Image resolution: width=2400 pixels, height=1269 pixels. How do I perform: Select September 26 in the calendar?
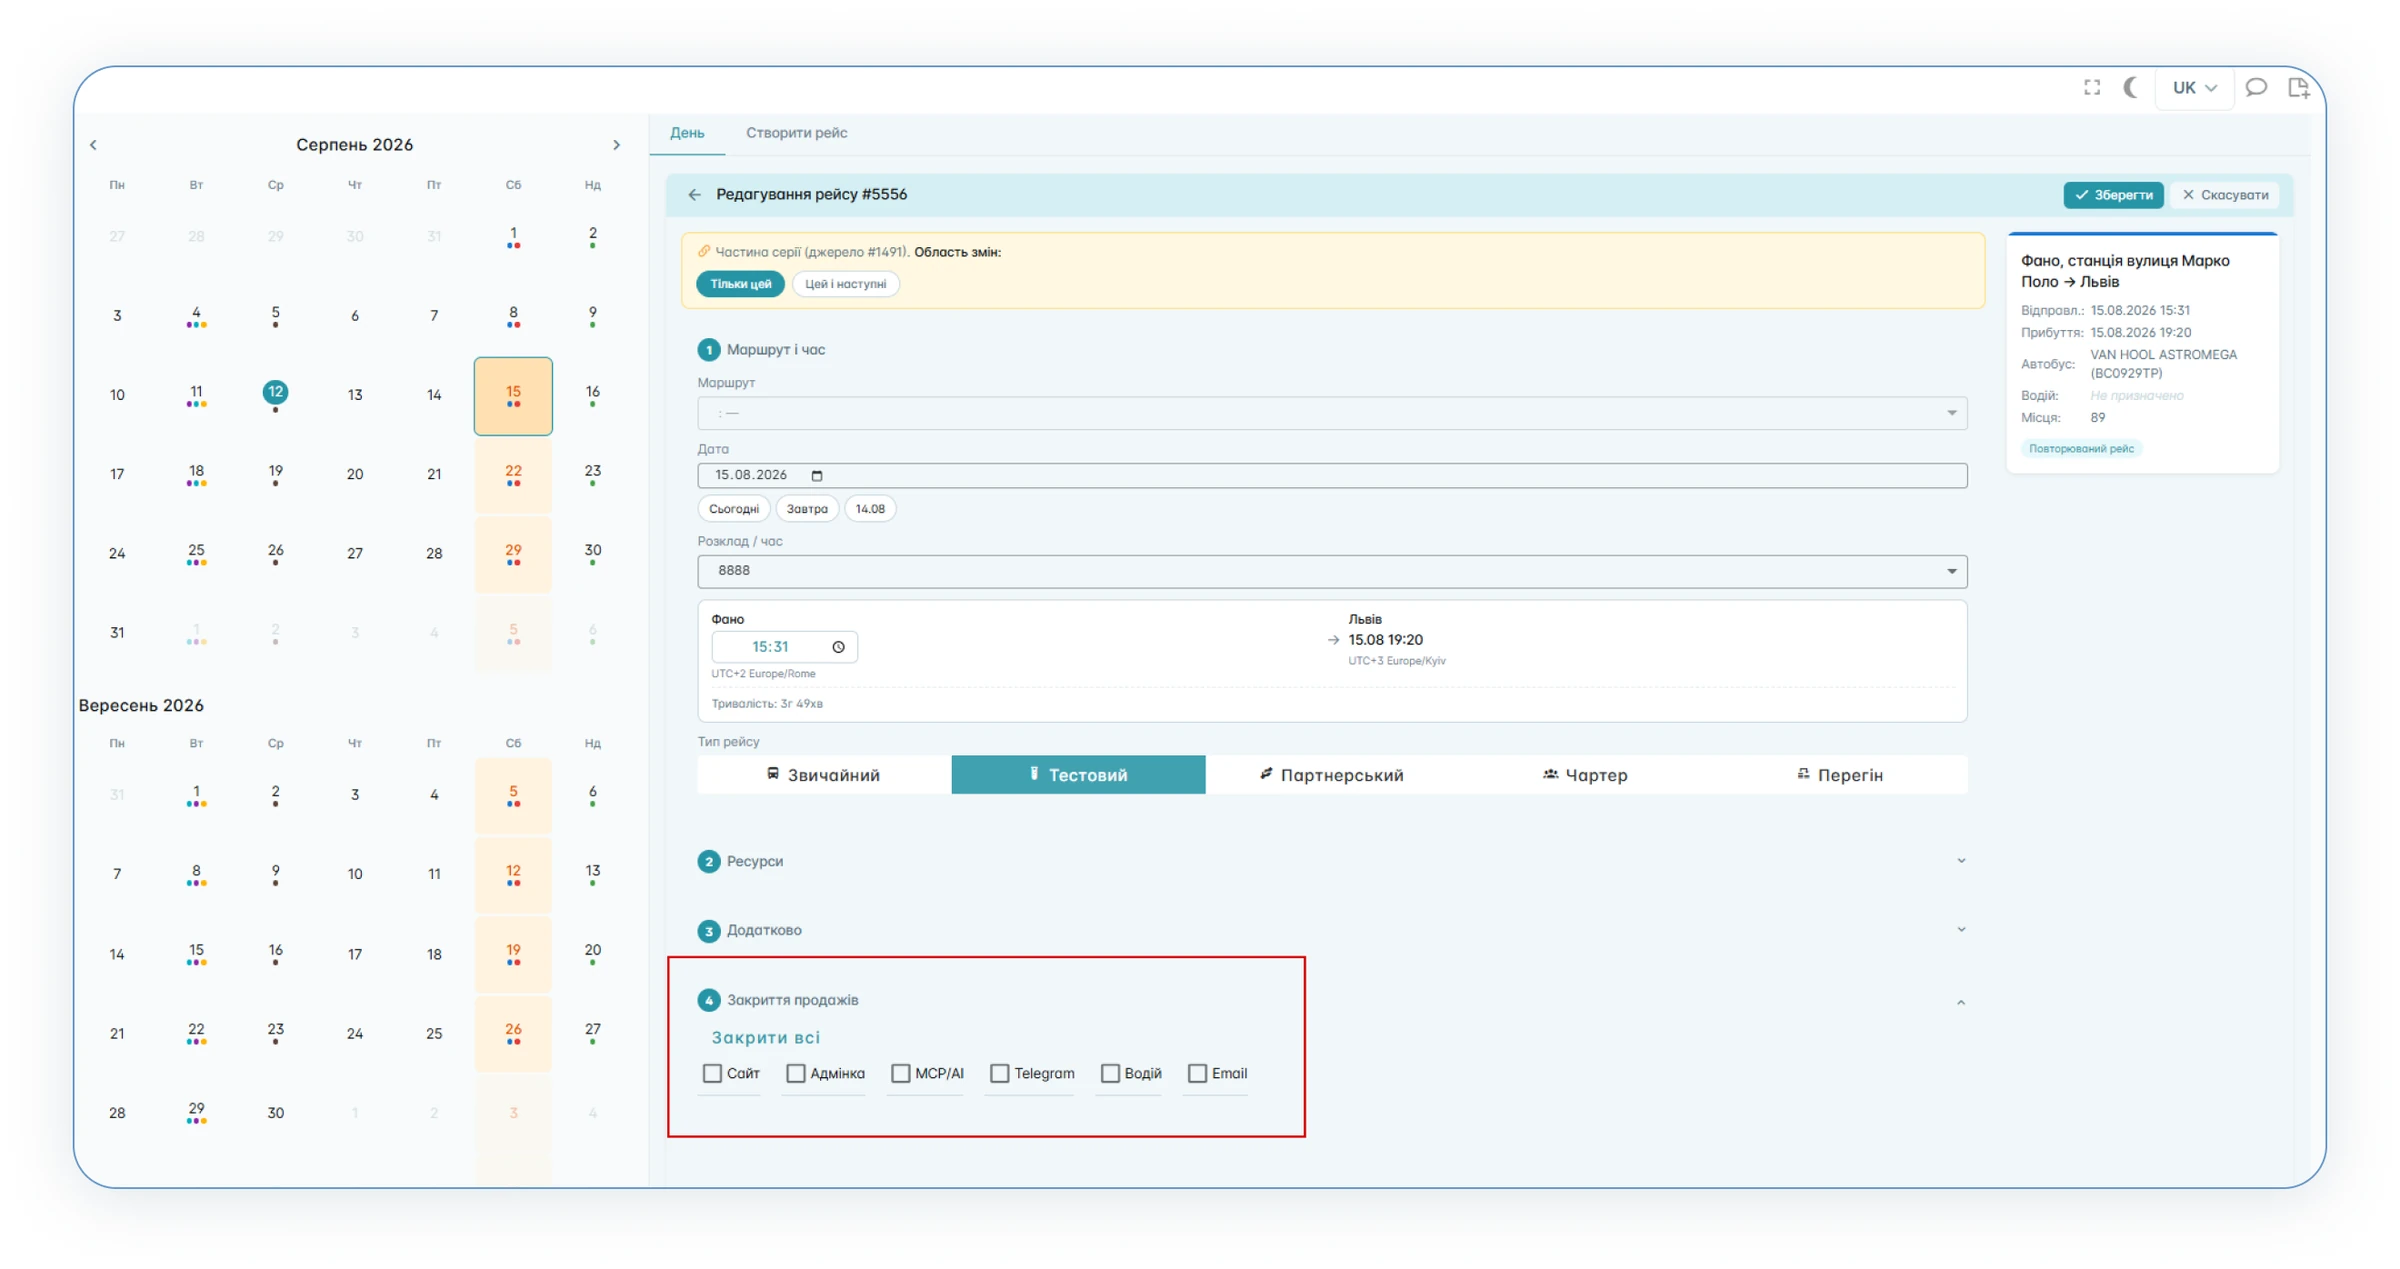513,1033
